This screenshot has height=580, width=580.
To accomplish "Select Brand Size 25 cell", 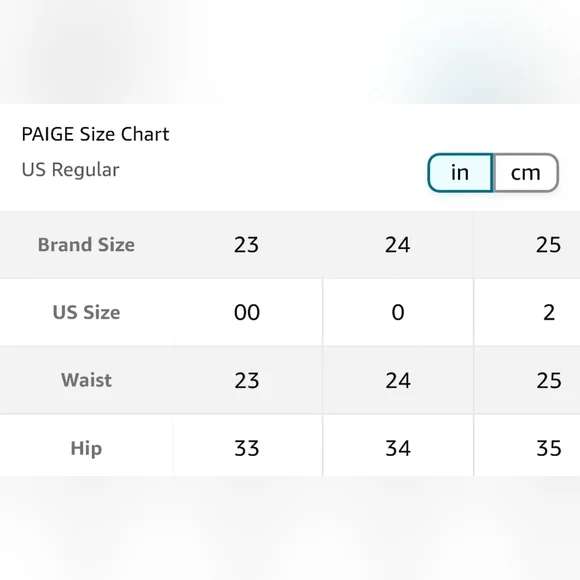I will pos(527,245).
